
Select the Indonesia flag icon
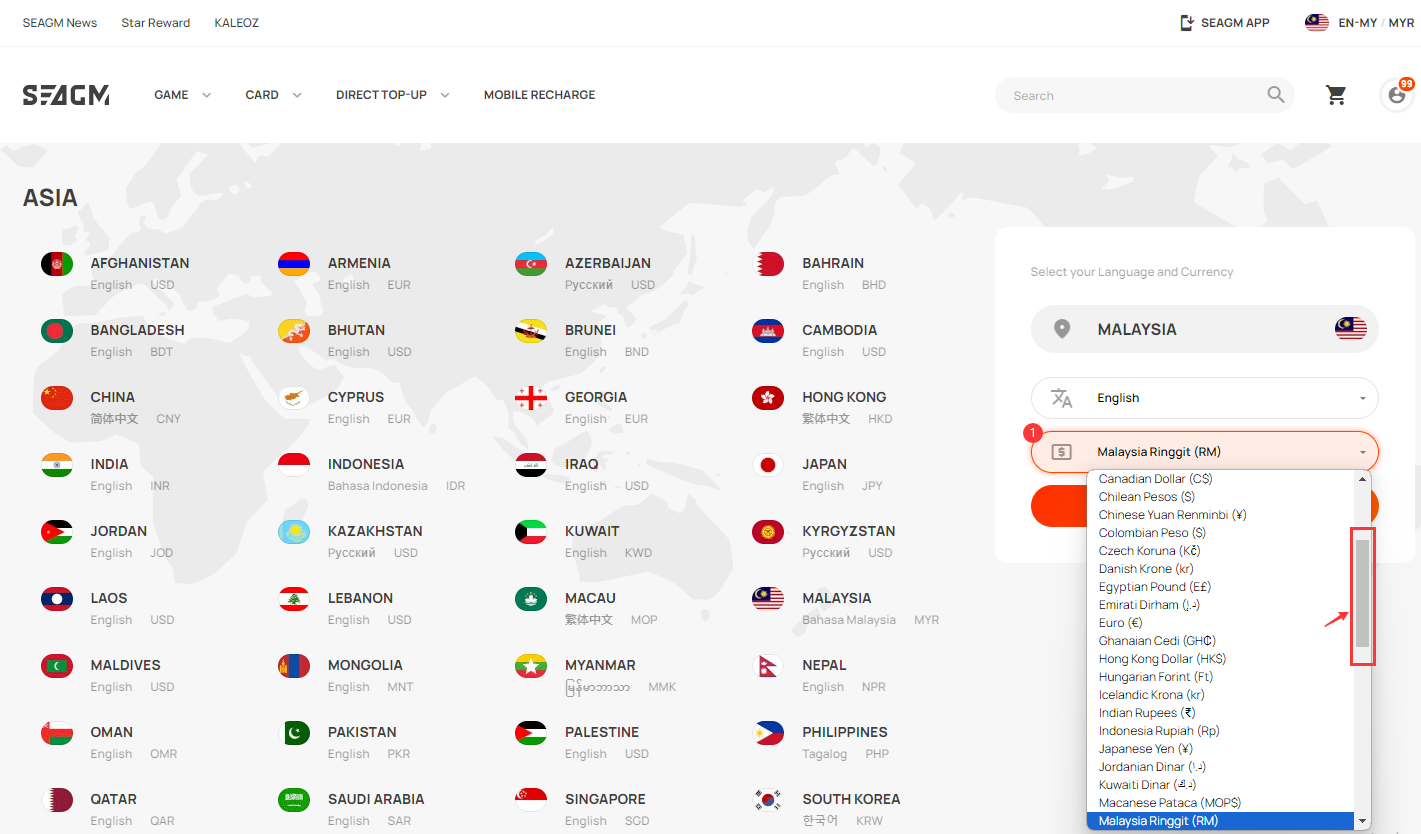(x=294, y=465)
